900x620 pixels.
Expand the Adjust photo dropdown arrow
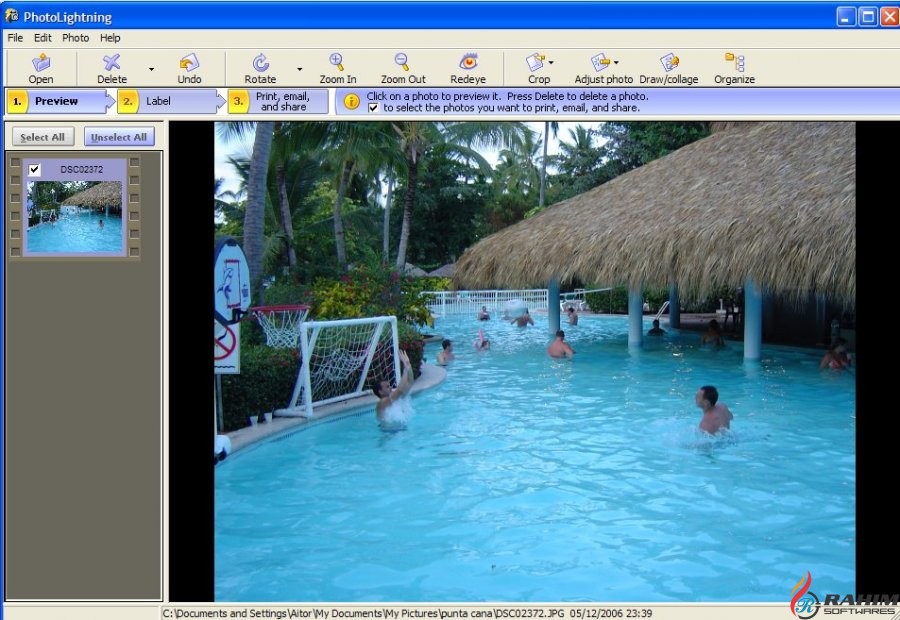[x=616, y=62]
